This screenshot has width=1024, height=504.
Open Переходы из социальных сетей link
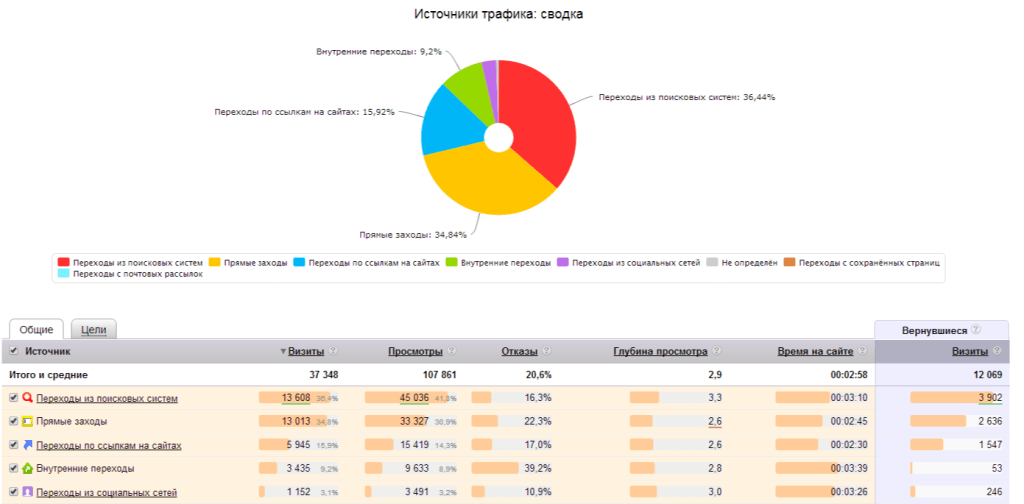107,492
